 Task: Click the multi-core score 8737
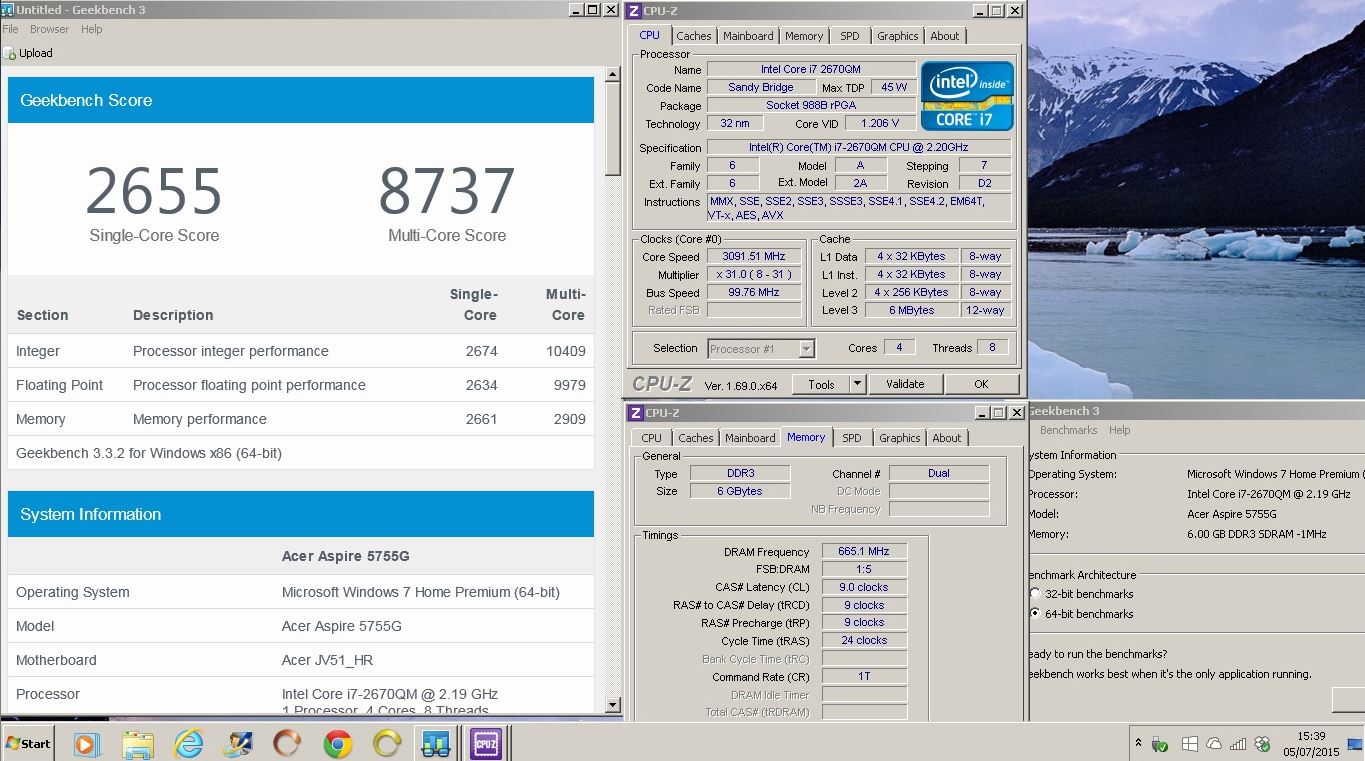click(x=447, y=191)
